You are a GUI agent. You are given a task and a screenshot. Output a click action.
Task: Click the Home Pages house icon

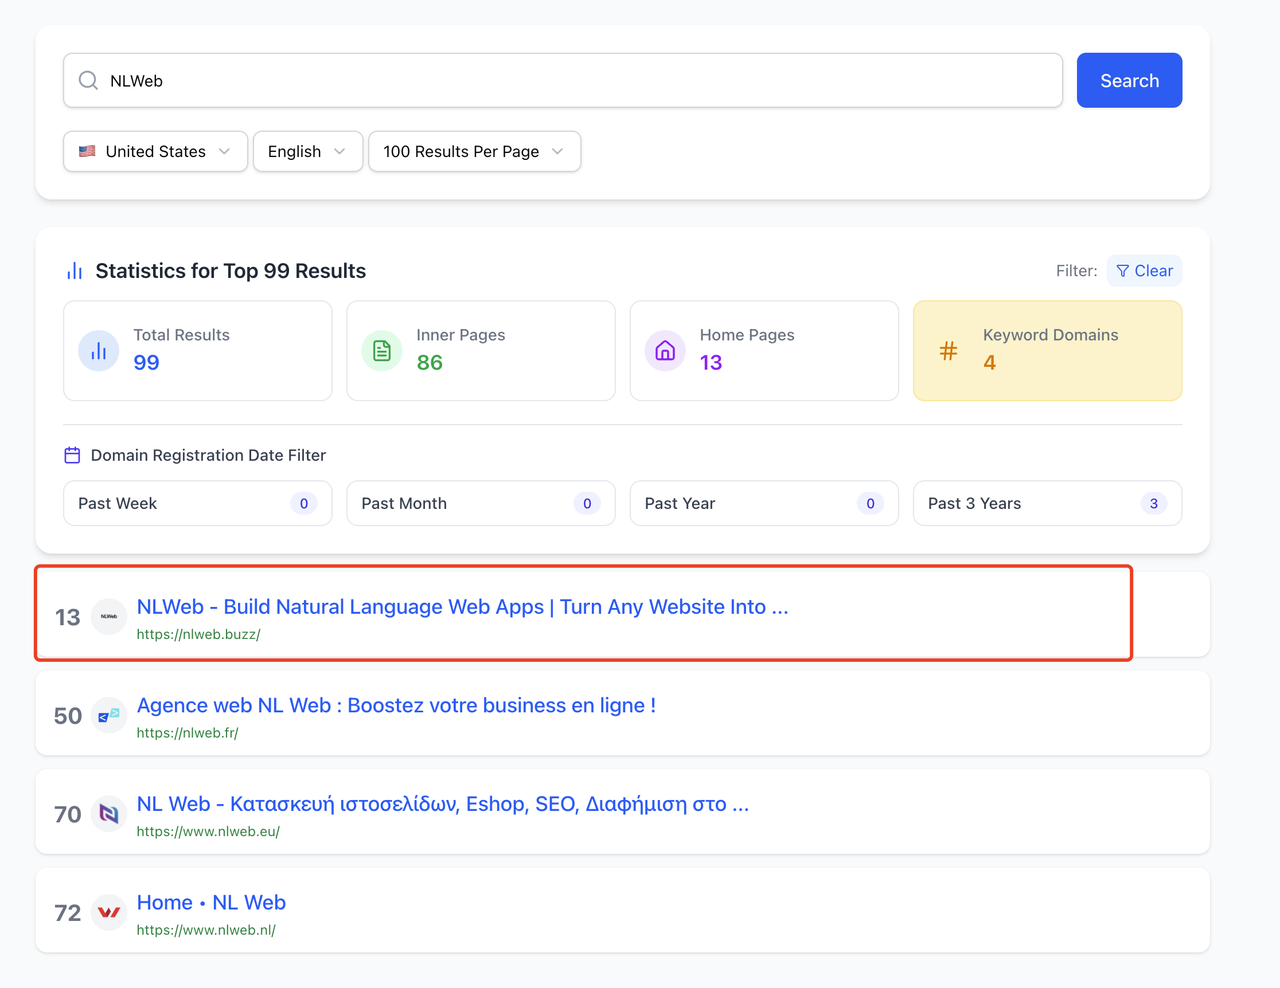pyautogui.click(x=665, y=351)
